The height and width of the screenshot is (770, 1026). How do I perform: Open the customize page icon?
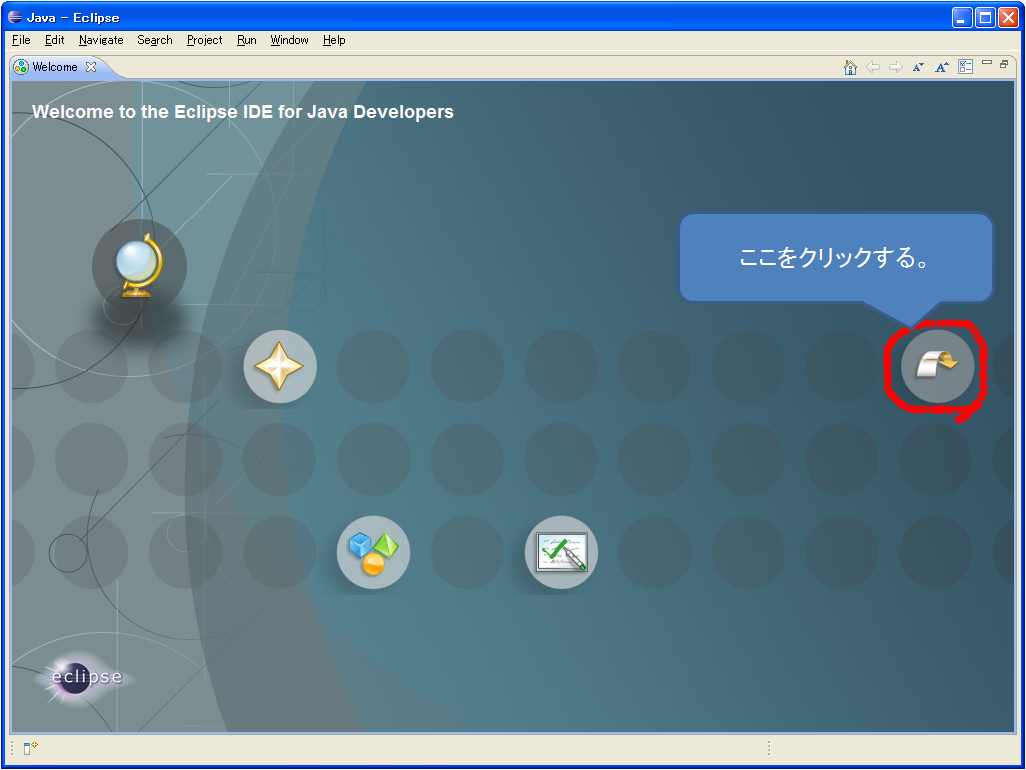point(965,67)
